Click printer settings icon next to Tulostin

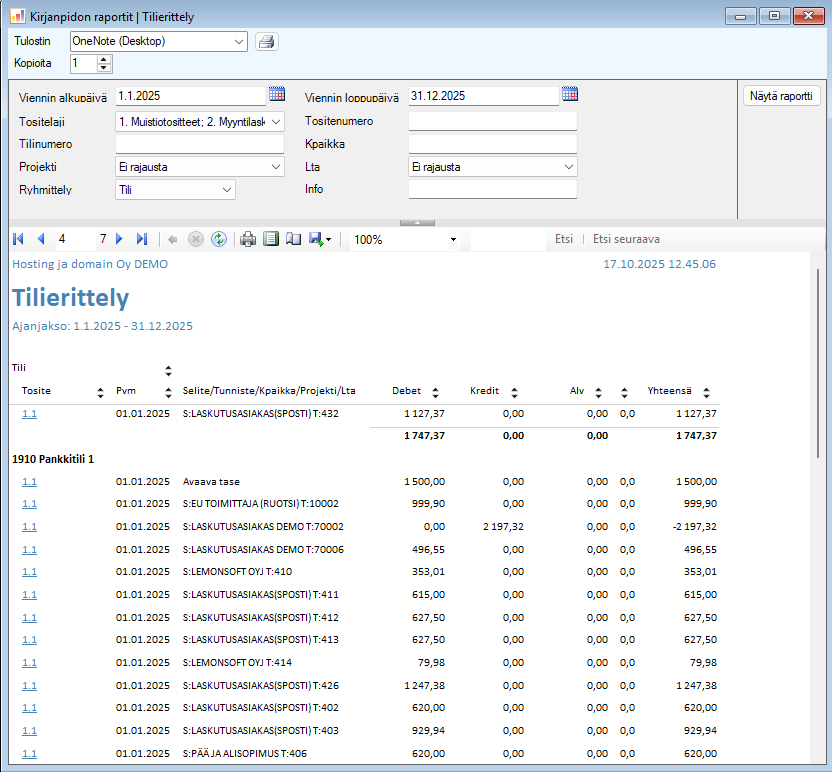266,41
